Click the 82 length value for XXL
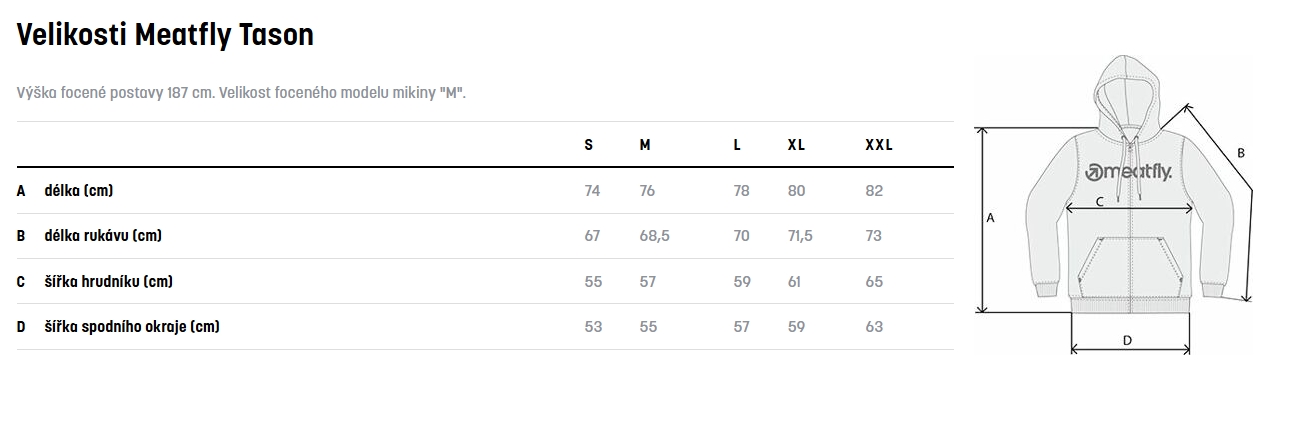This screenshot has height=433, width=1303. coord(874,190)
